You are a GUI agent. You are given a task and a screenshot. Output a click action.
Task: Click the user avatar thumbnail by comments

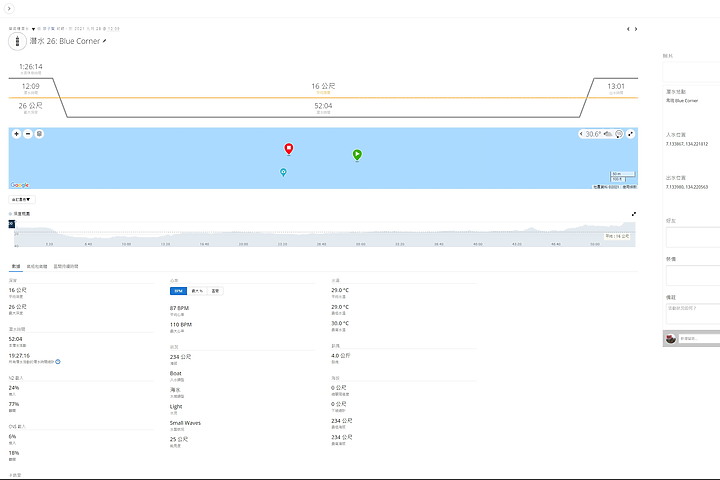tap(670, 339)
